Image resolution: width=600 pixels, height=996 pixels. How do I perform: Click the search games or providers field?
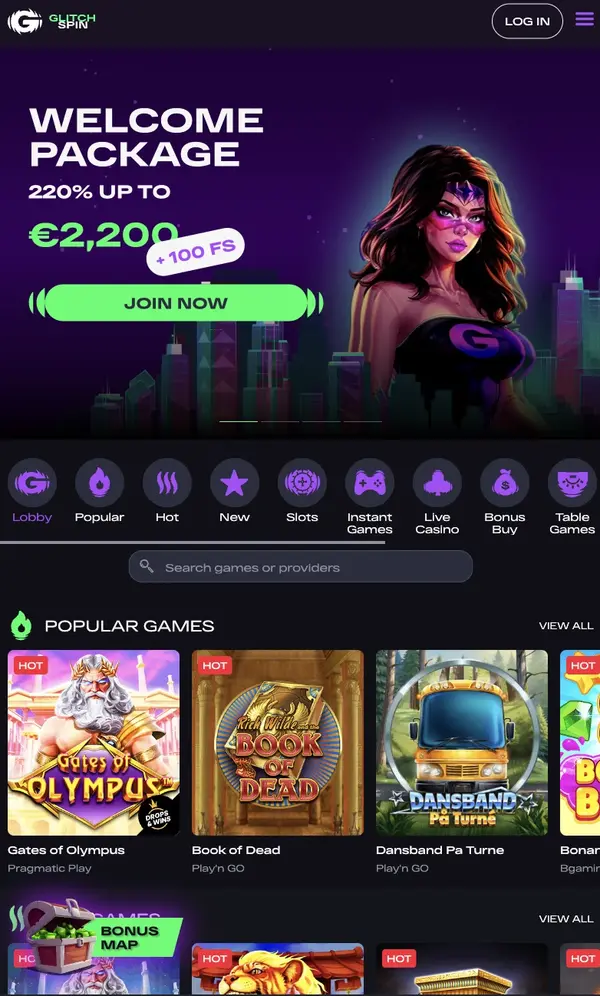(300, 567)
